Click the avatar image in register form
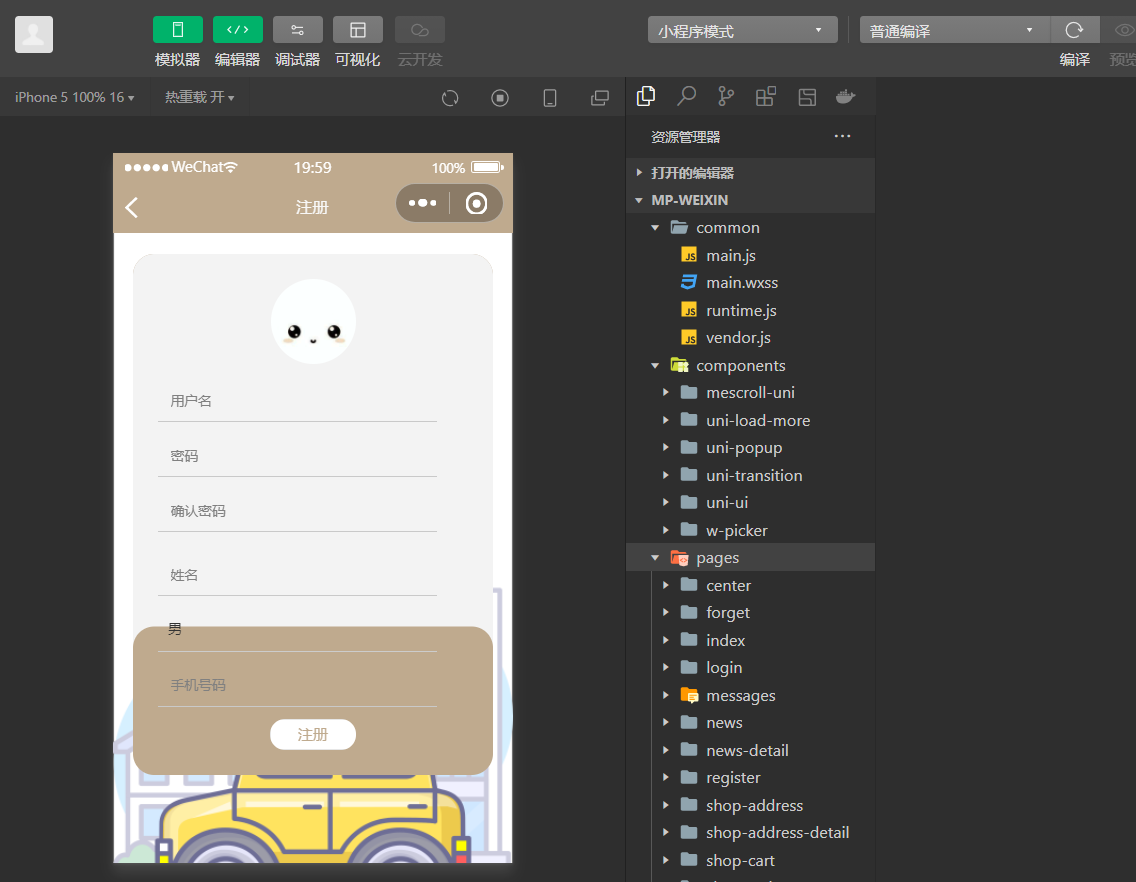The width and height of the screenshot is (1136, 882). click(313, 321)
